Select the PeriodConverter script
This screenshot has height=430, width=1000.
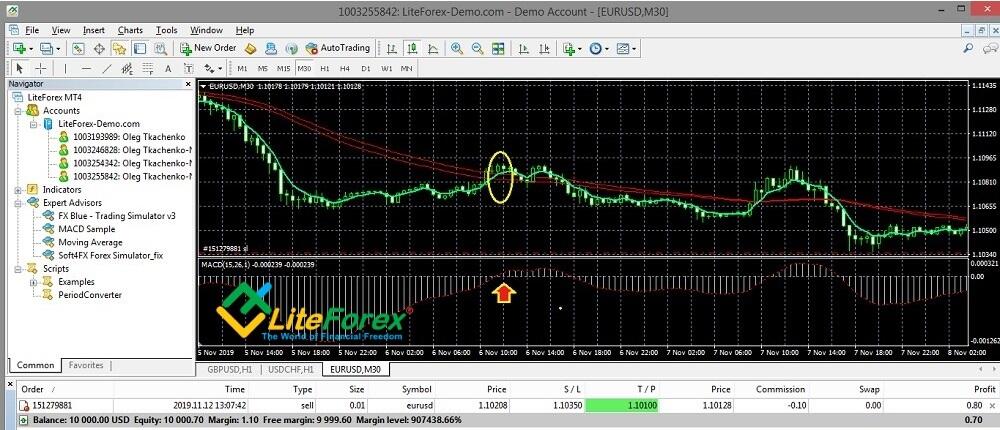pyautogui.click(x=89, y=295)
